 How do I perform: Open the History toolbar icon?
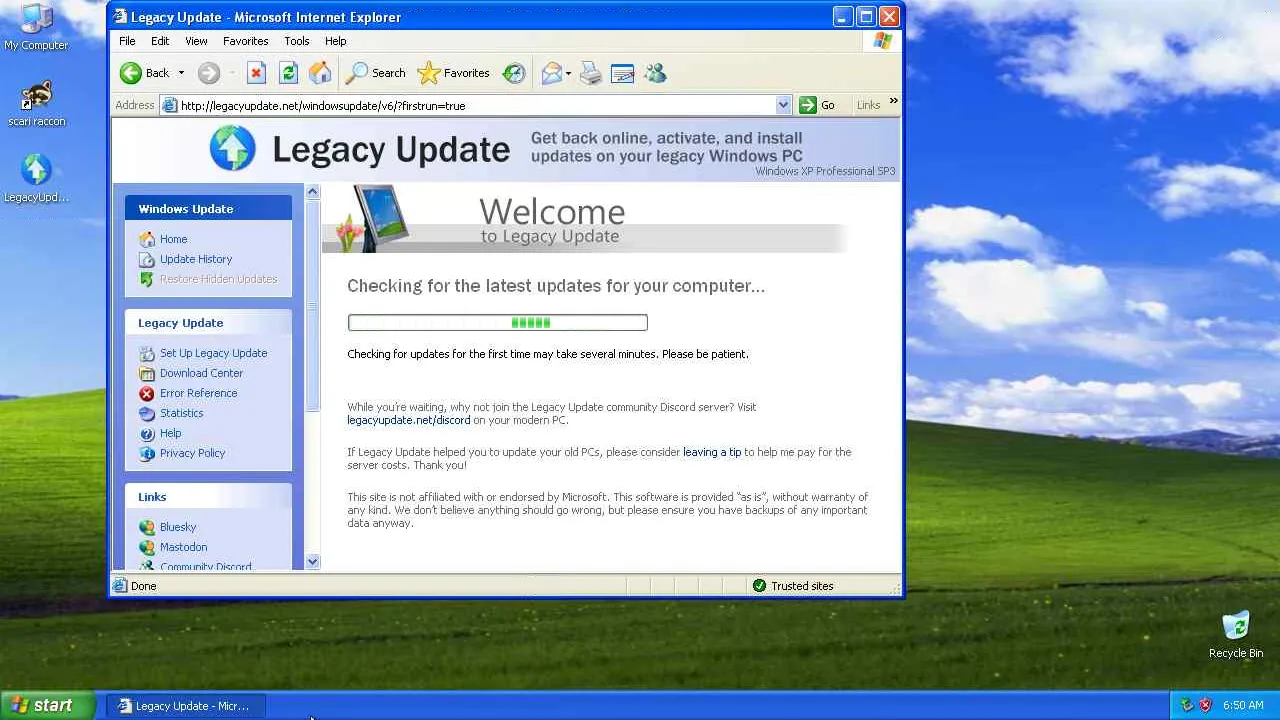(514, 73)
